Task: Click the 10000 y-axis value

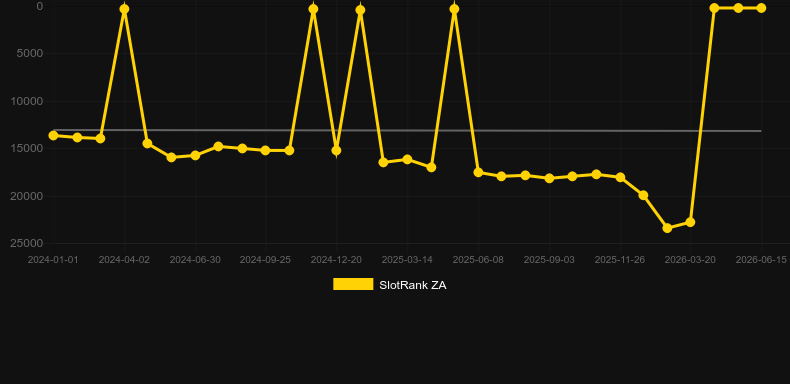Action: coord(27,101)
